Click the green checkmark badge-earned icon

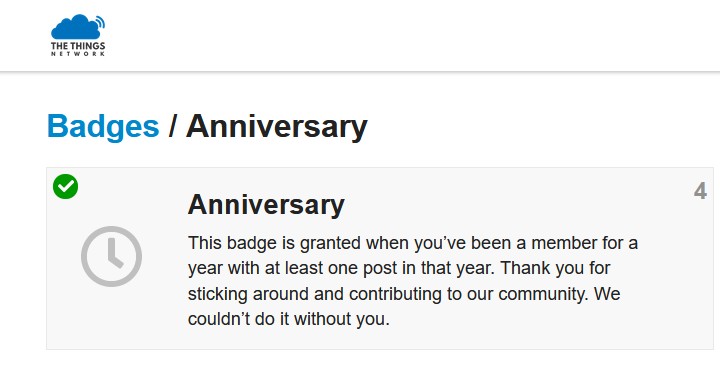pos(66,186)
